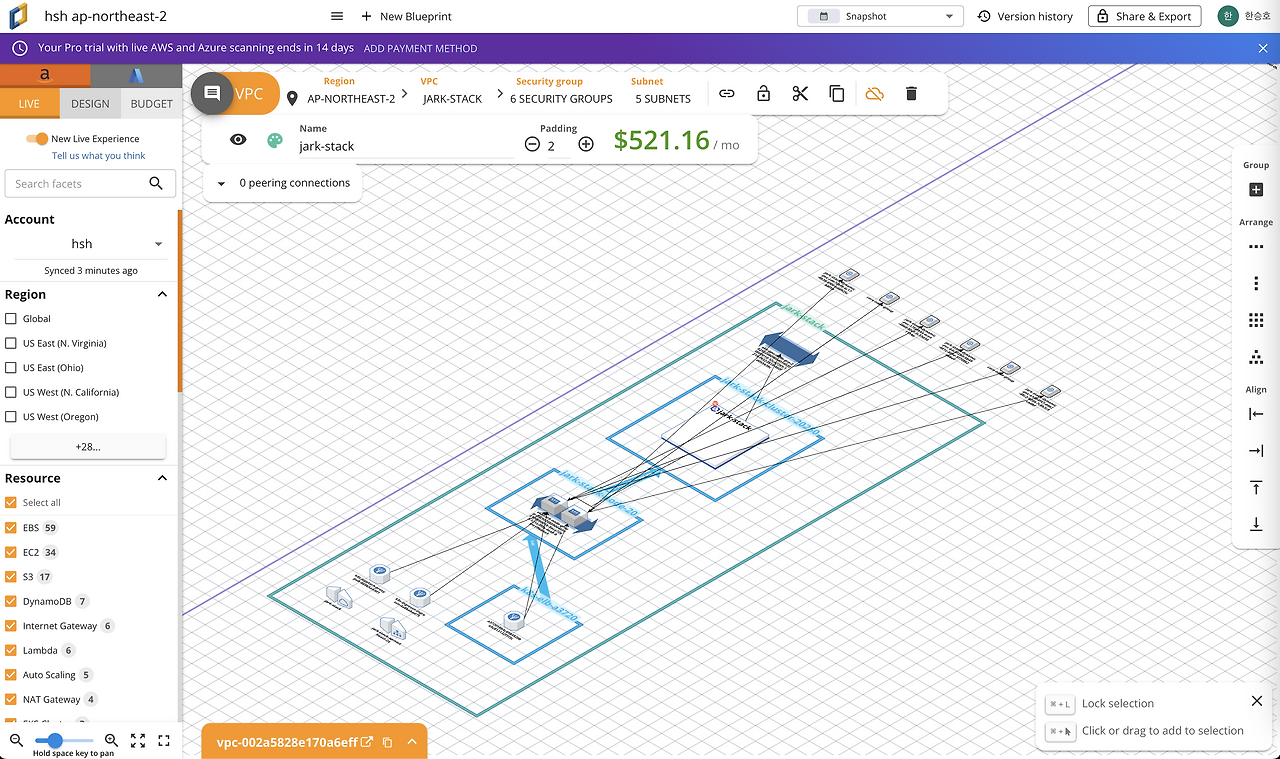Image resolution: width=1280 pixels, height=759 pixels.
Task: Decrease padding with minus button
Action: (532, 144)
